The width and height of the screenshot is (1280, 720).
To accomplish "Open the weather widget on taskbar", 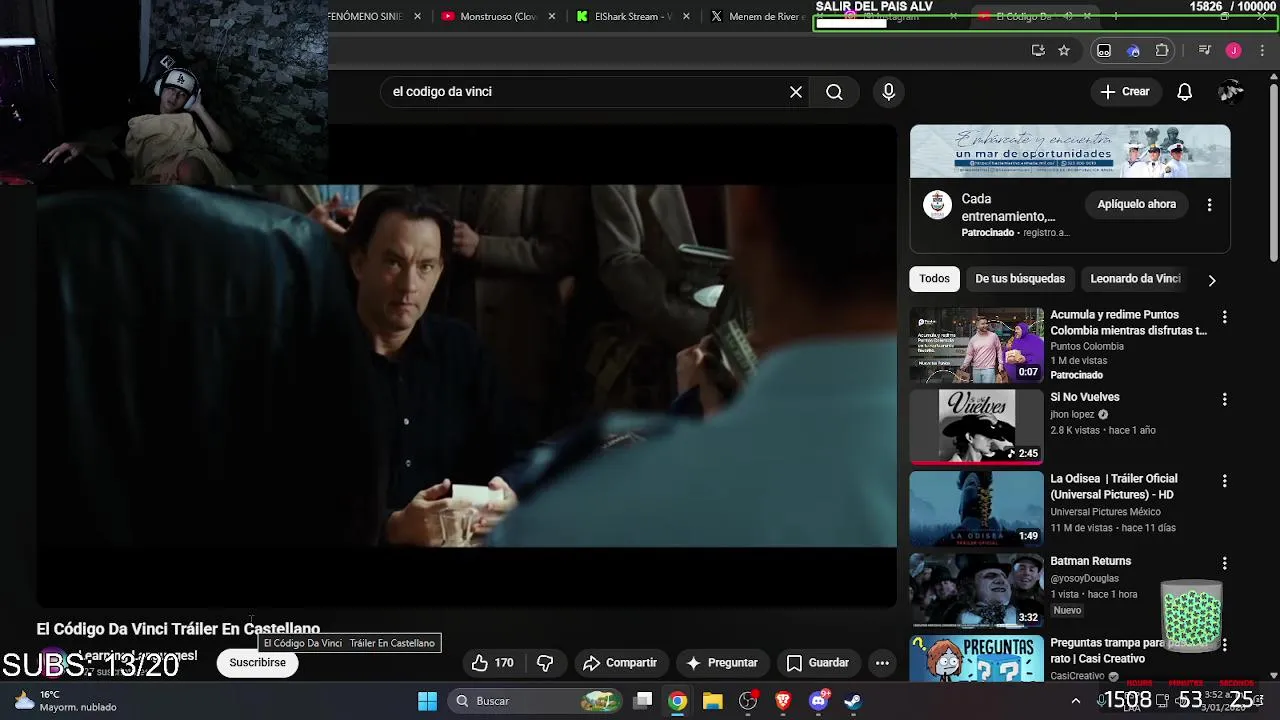I will 65,701.
